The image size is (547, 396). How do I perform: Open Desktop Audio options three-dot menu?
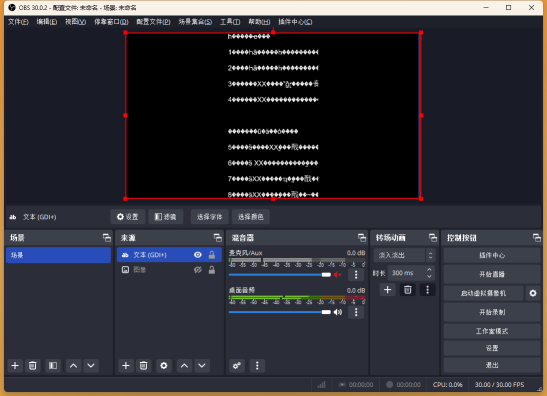tap(356, 312)
